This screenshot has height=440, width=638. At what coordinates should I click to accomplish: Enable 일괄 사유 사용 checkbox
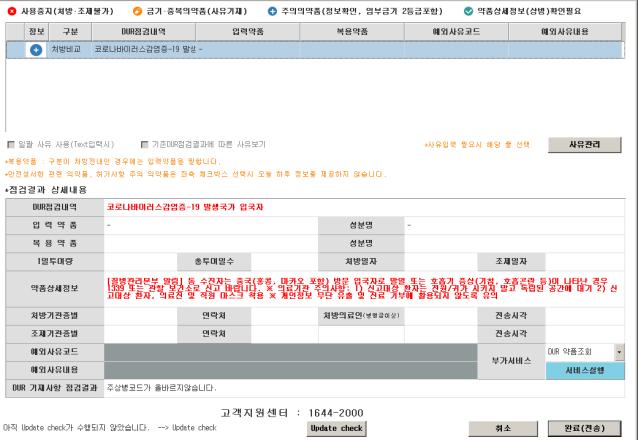tap(11, 144)
